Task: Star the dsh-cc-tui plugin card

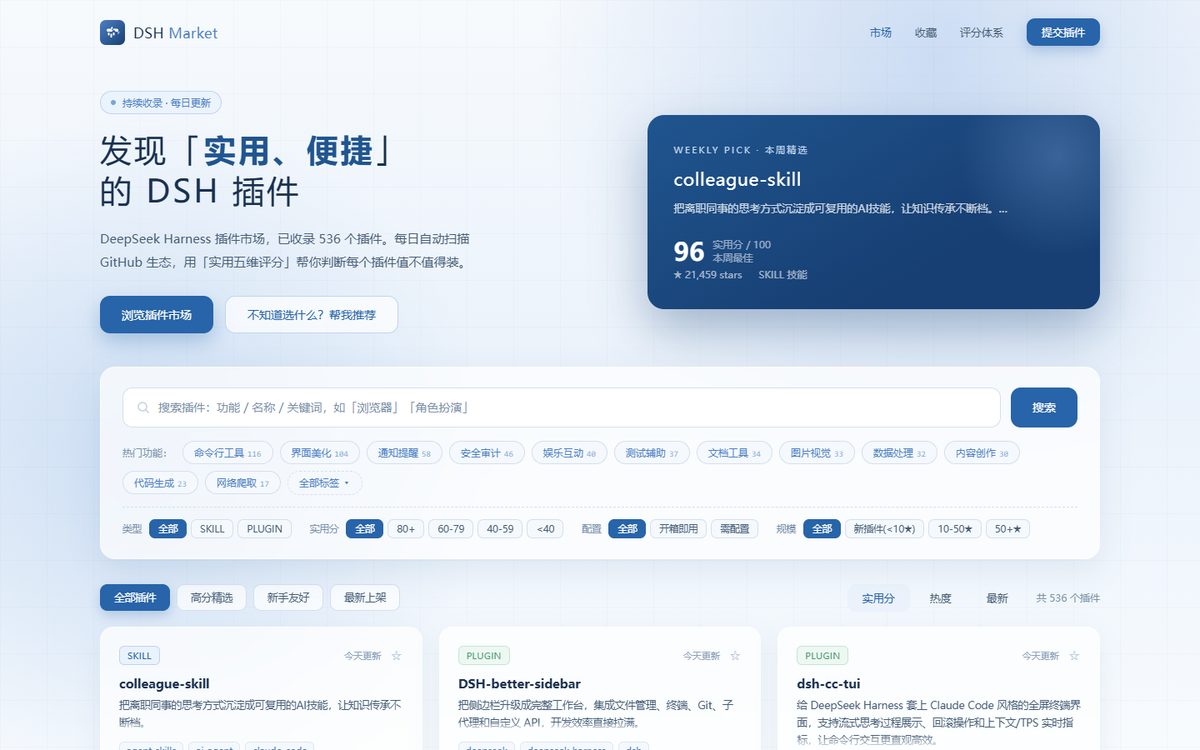Action: (x=1074, y=656)
